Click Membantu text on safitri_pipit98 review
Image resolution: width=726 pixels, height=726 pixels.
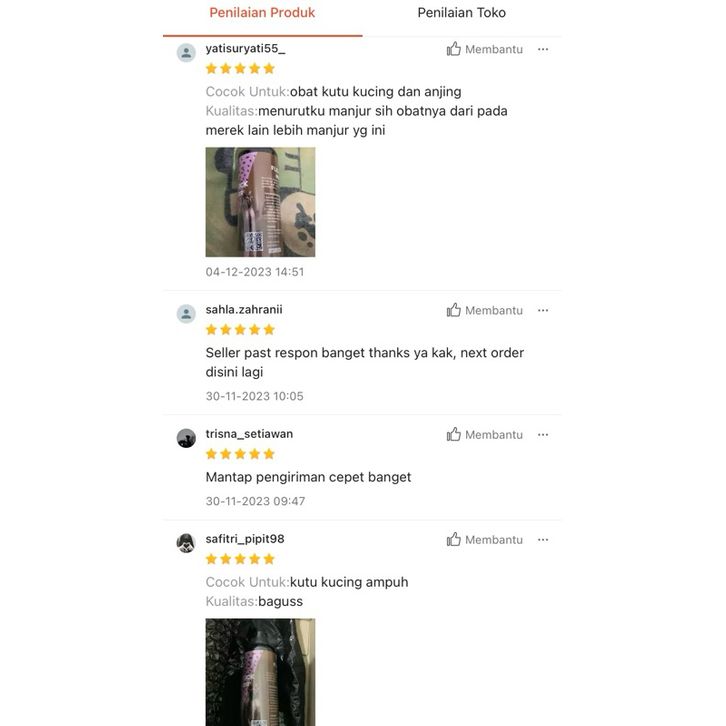[x=494, y=539]
